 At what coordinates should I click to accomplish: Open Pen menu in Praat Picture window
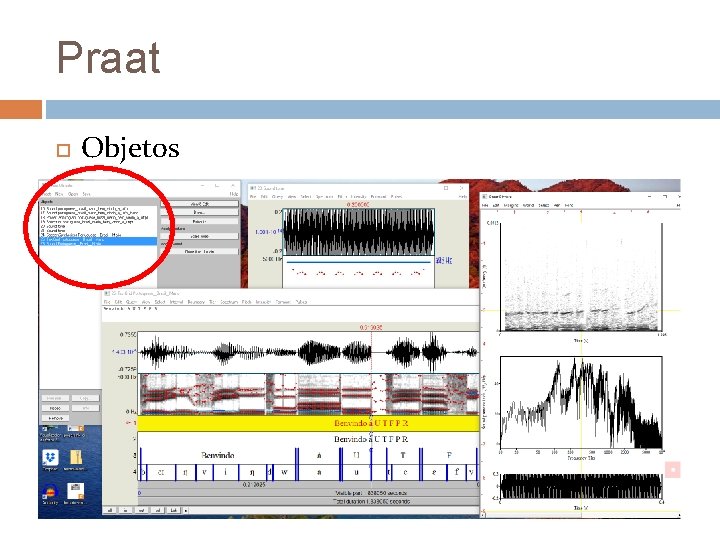pos(557,205)
